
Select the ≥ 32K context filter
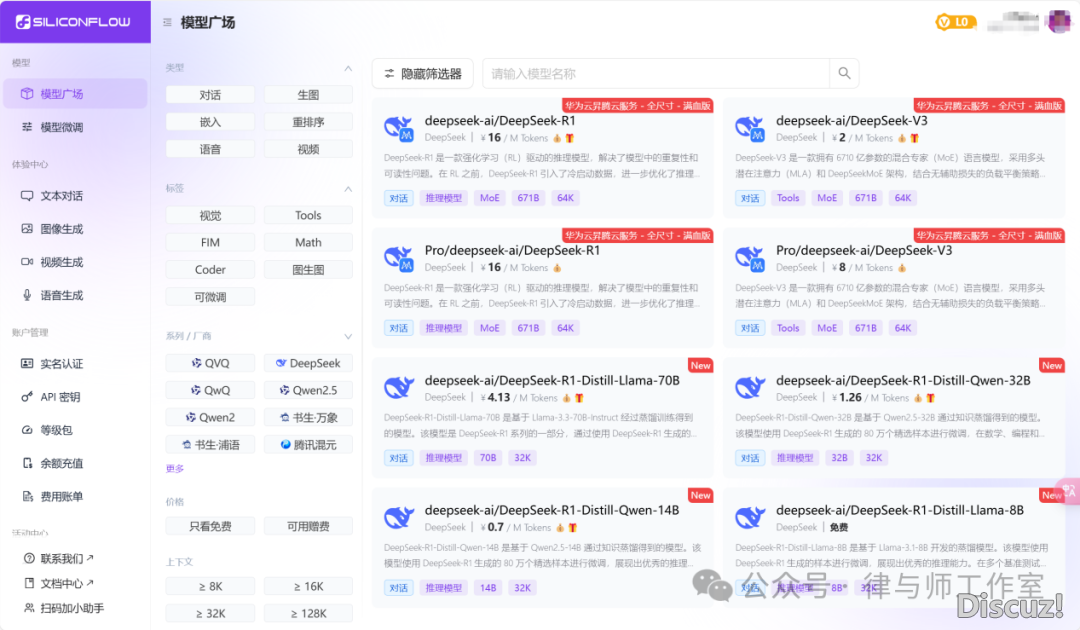210,613
